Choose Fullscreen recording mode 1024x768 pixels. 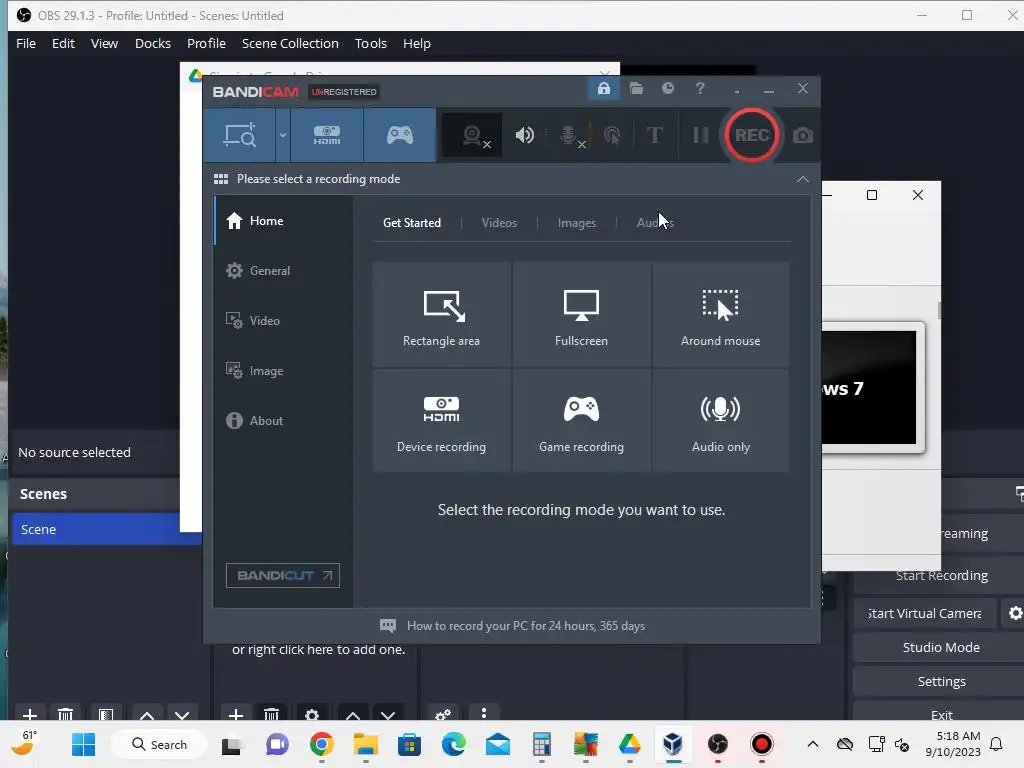click(581, 315)
